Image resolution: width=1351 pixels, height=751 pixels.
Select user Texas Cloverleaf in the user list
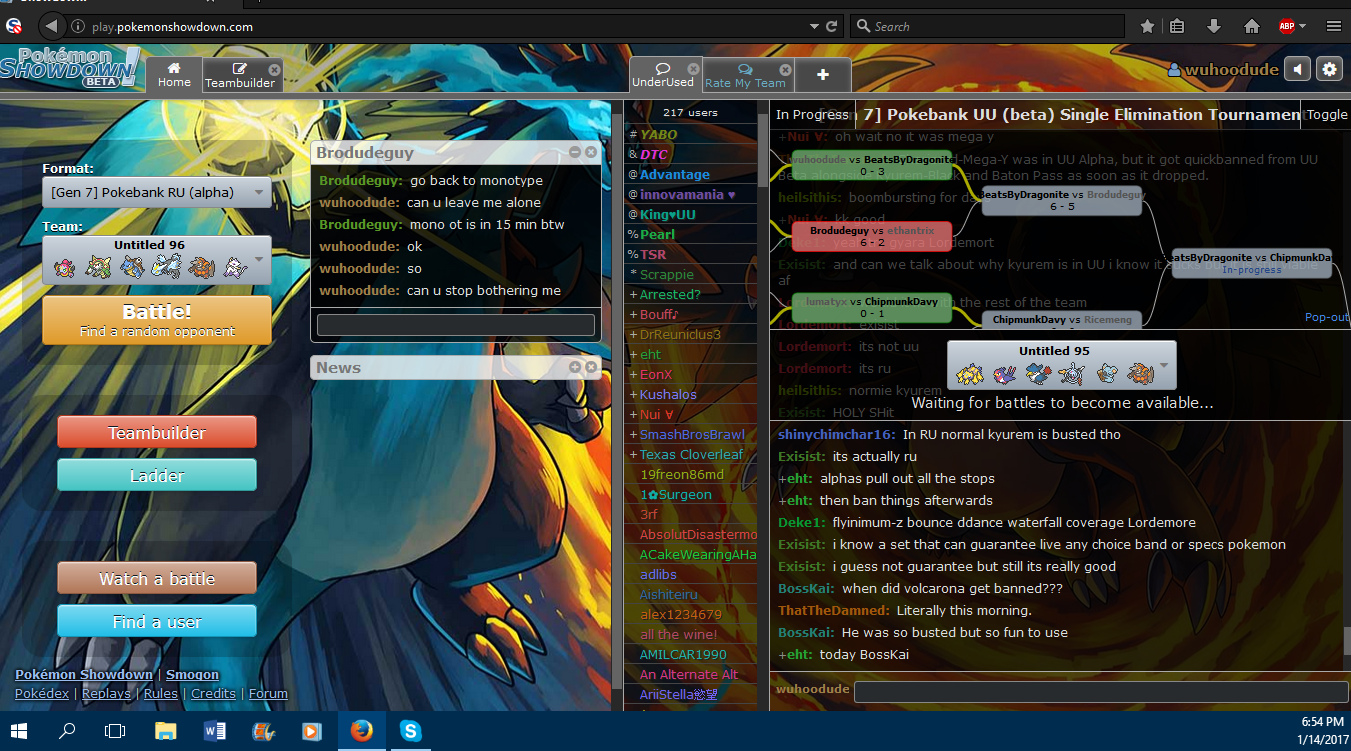(691, 454)
